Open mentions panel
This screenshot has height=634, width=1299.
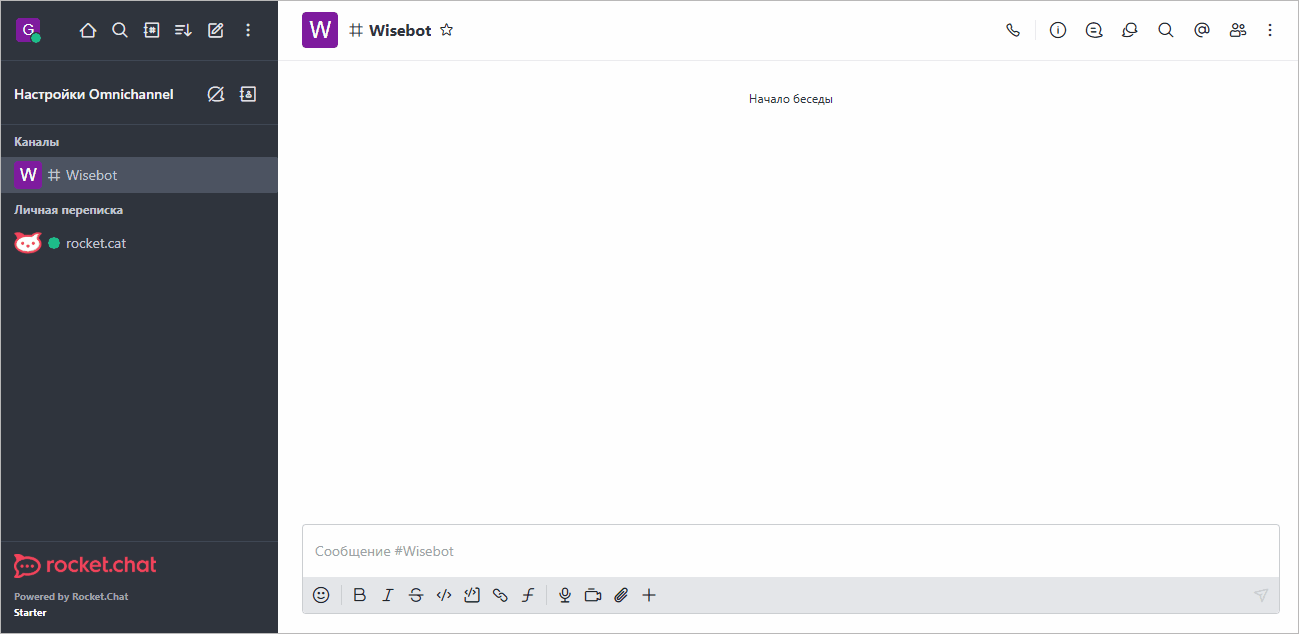(1202, 30)
